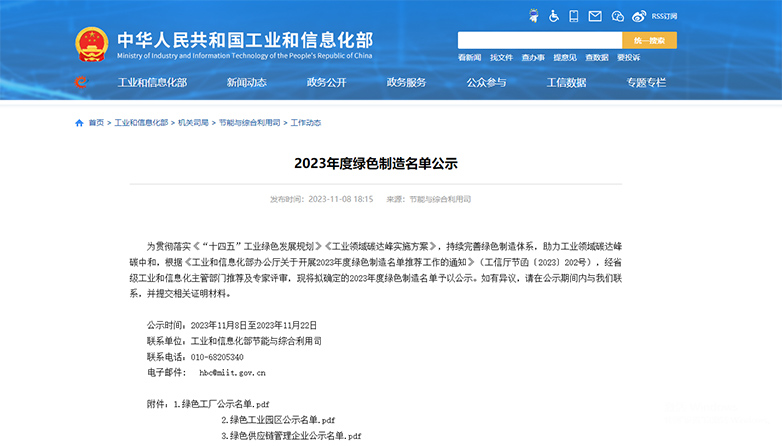Open the 政务服务 navigation menu
The height and width of the screenshot is (446, 782).
[x=406, y=82]
